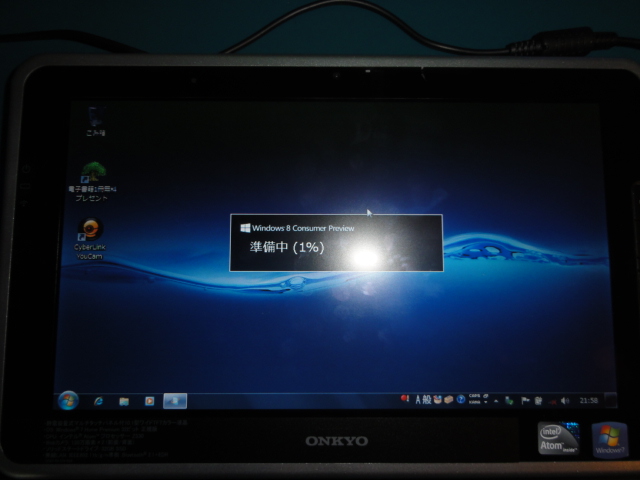Open the IME pad icon
Viewport: 640px width, 480px height.
coord(438,399)
